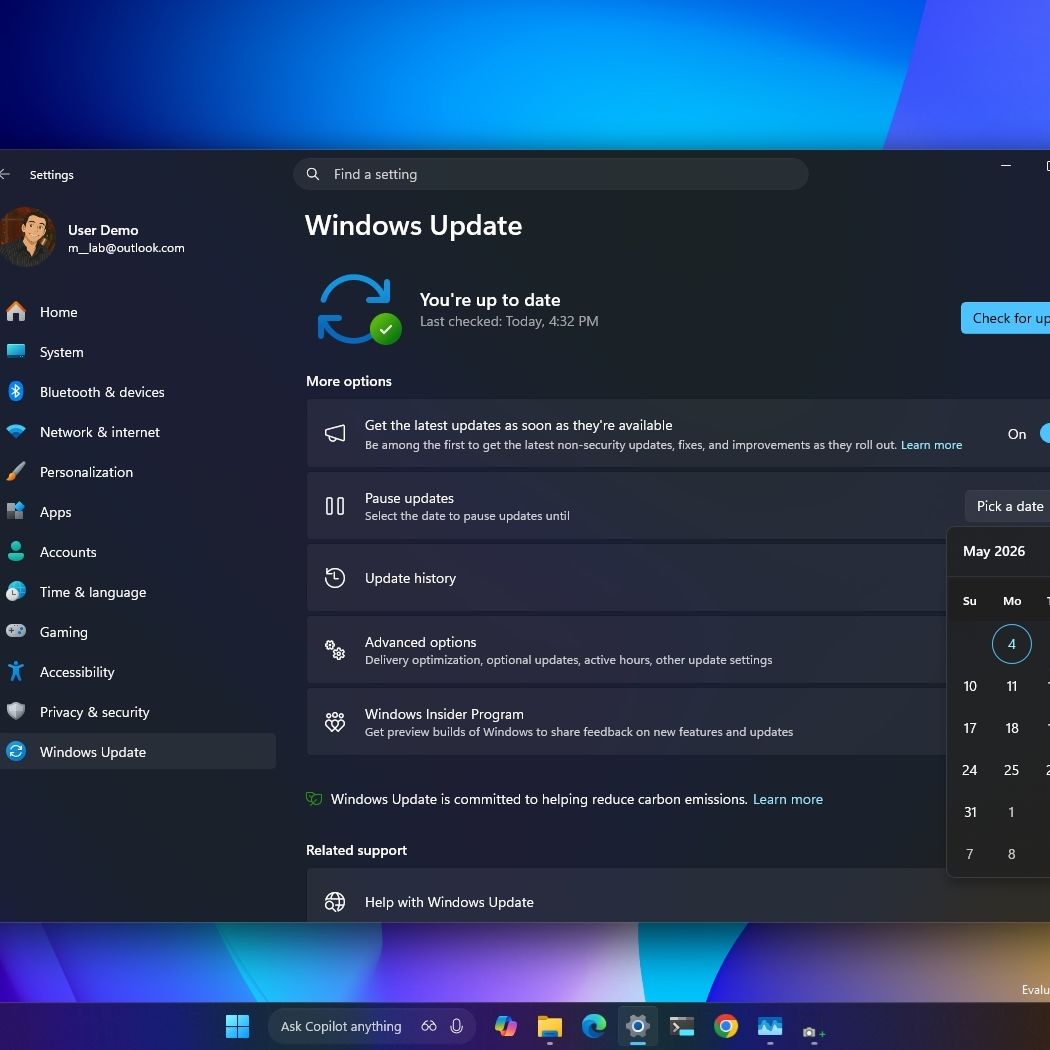Click the back arrow beside Settings
Image resolution: width=1050 pixels, height=1050 pixels.
tap(5, 174)
